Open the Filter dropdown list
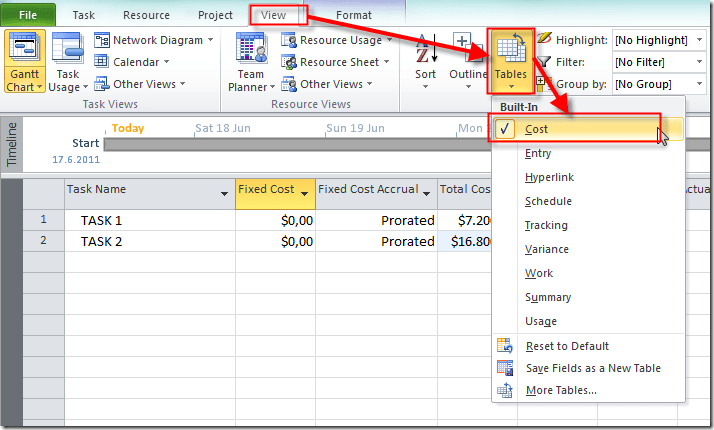This screenshot has height=430, width=714. pos(698,62)
